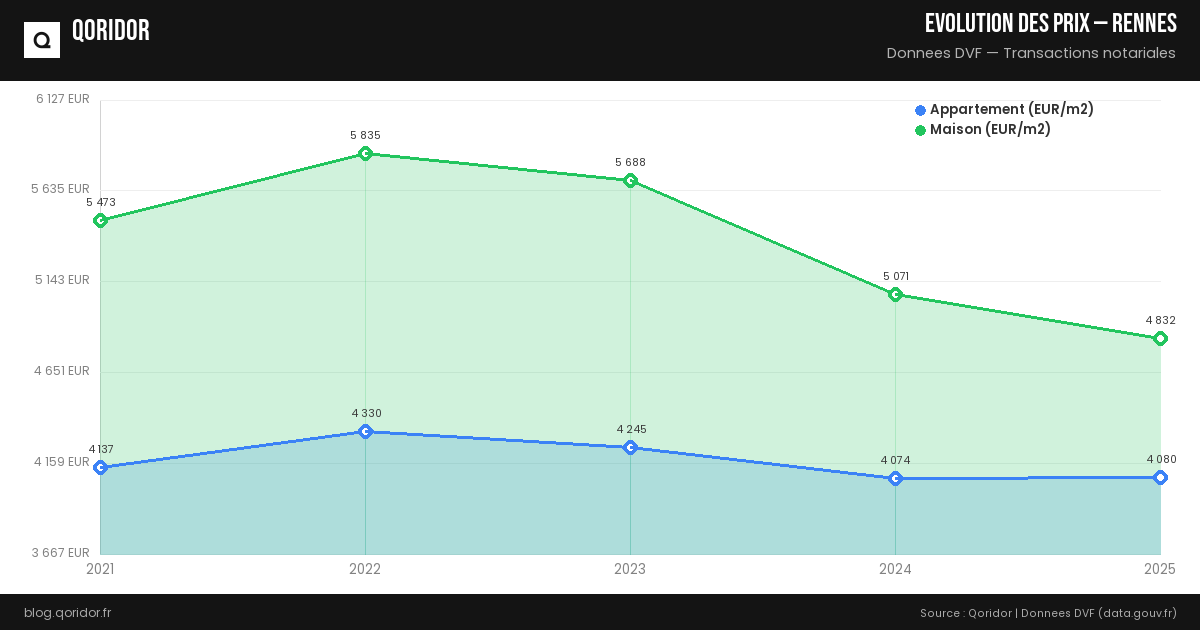1200x630 pixels.
Task: Click the 2023 Maison data point marker
Action: click(x=630, y=181)
